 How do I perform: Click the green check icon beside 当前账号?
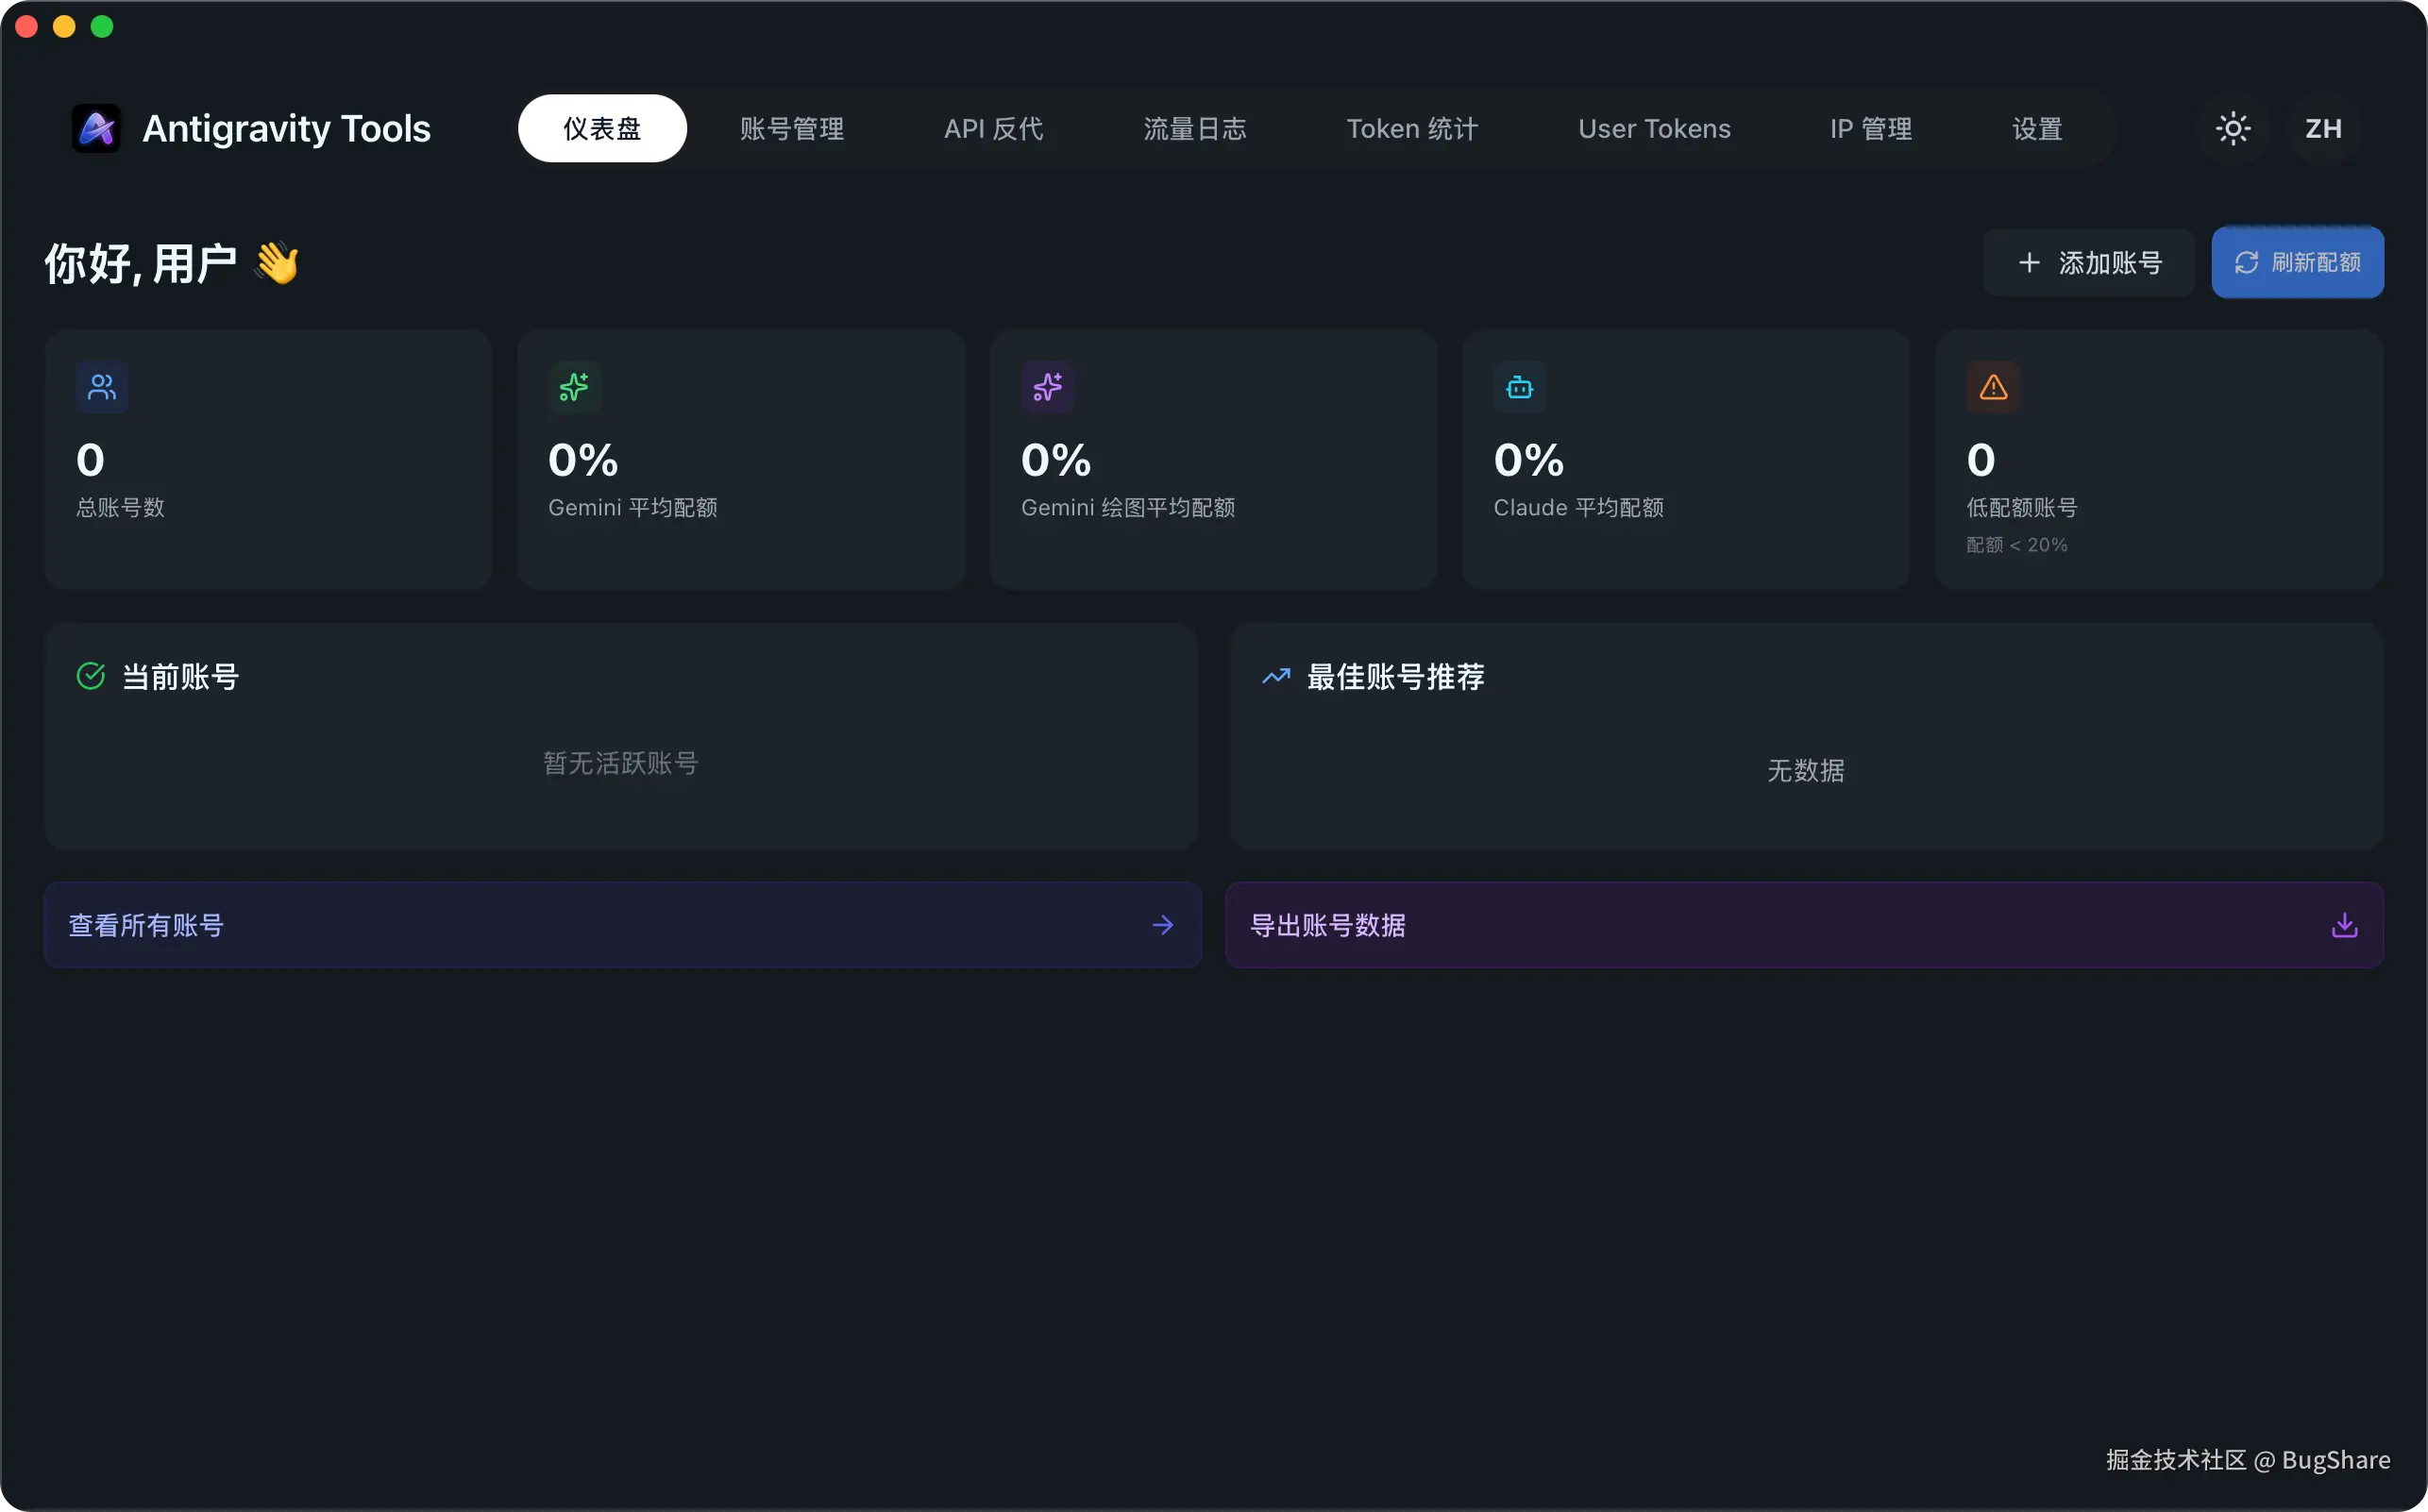tap(91, 676)
